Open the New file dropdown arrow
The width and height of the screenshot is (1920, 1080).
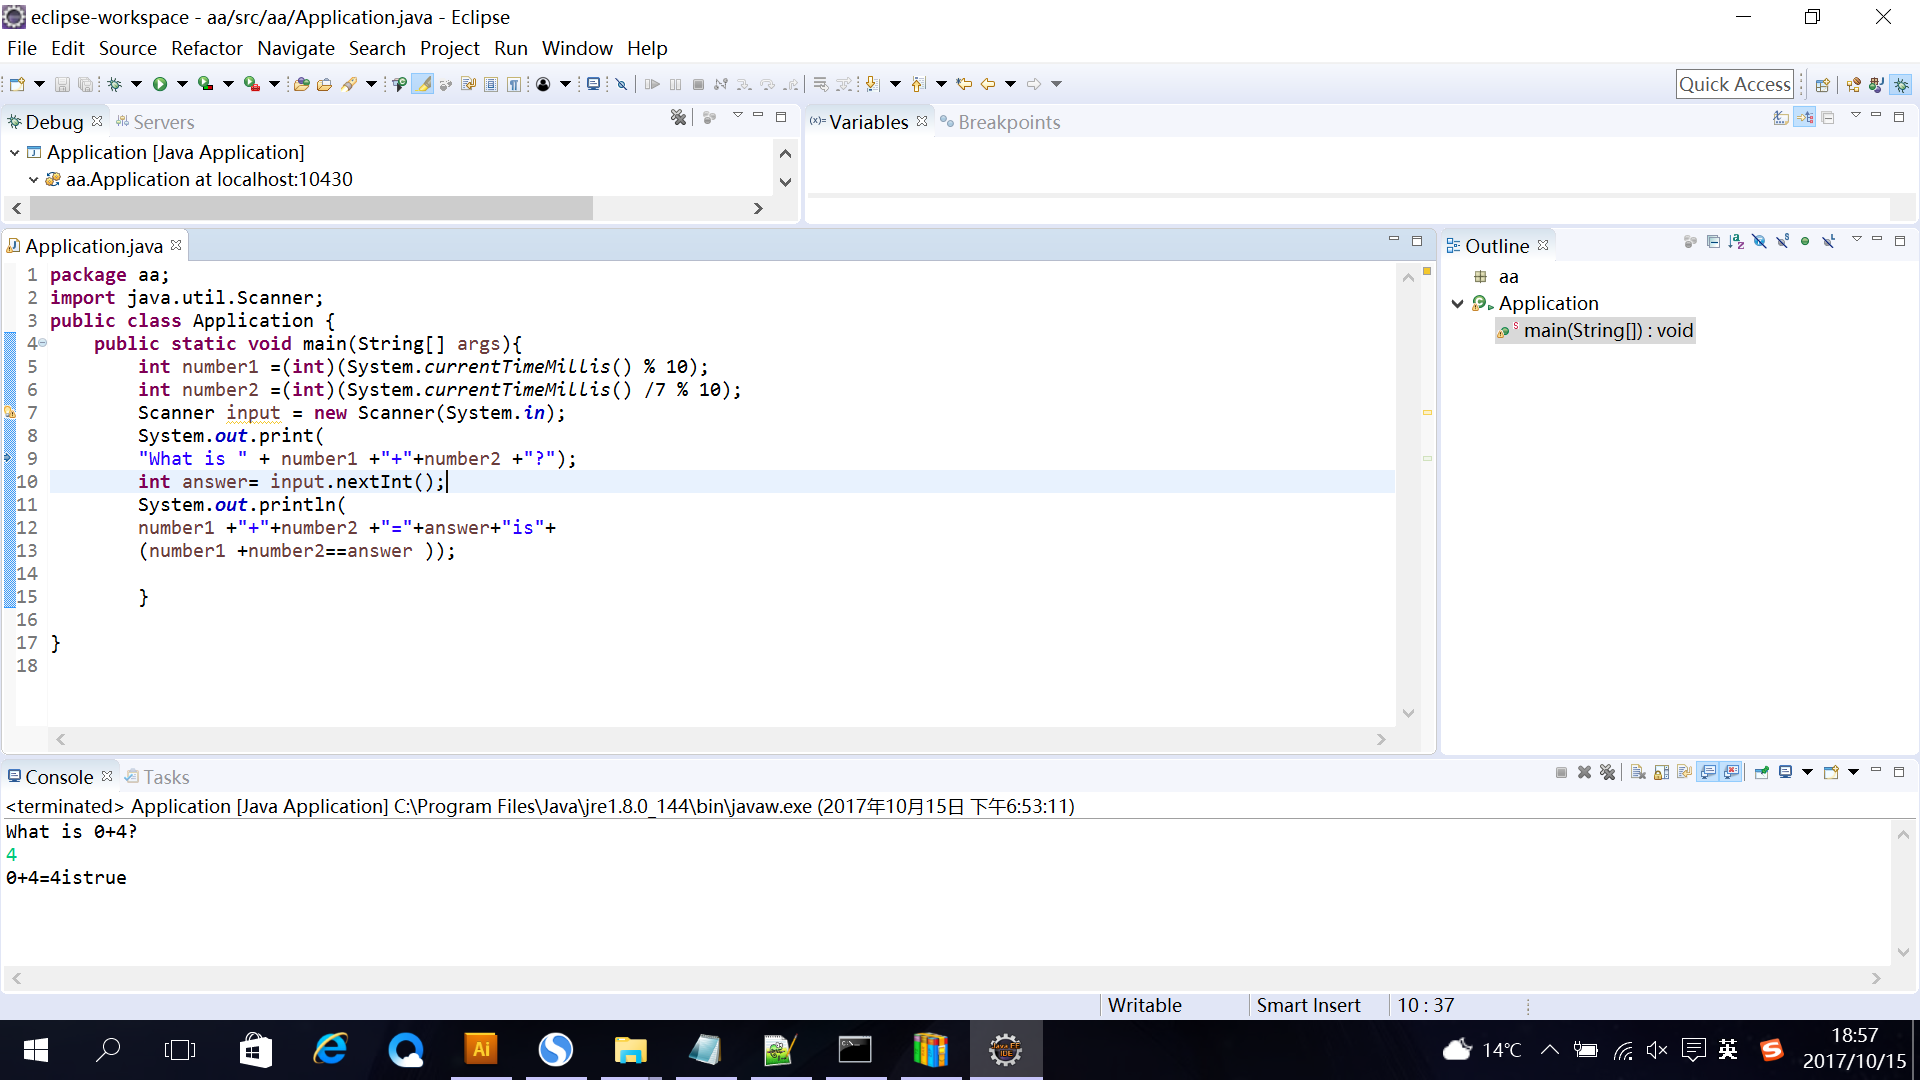(x=39, y=84)
